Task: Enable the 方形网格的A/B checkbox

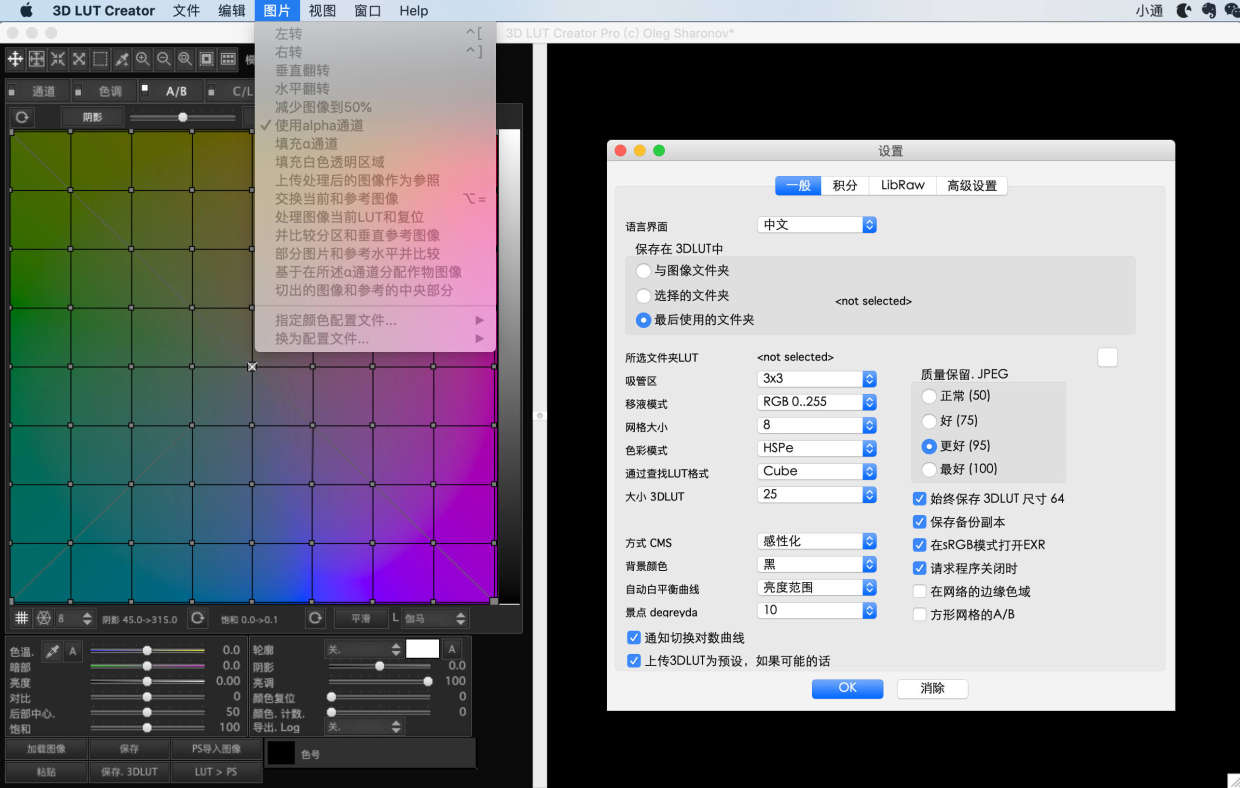Action: (920, 614)
